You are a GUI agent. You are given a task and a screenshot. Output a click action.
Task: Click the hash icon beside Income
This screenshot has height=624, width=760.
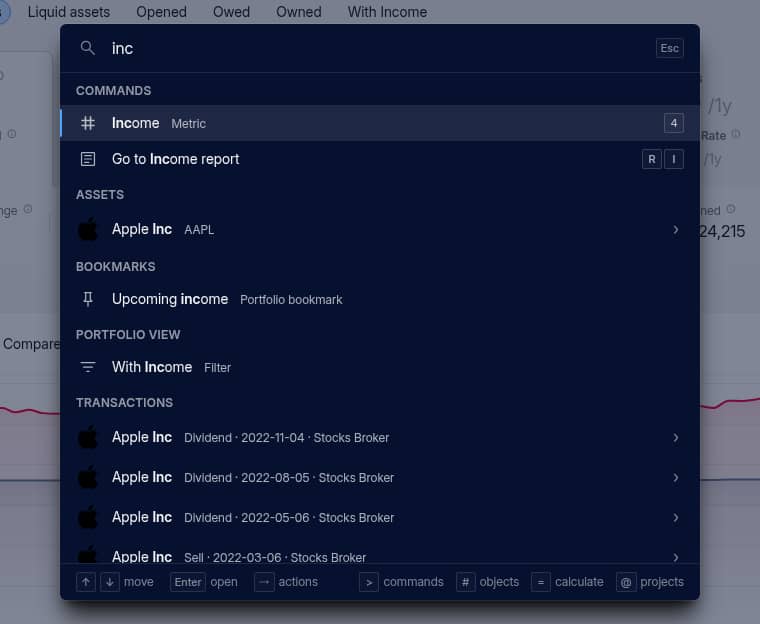pos(88,123)
